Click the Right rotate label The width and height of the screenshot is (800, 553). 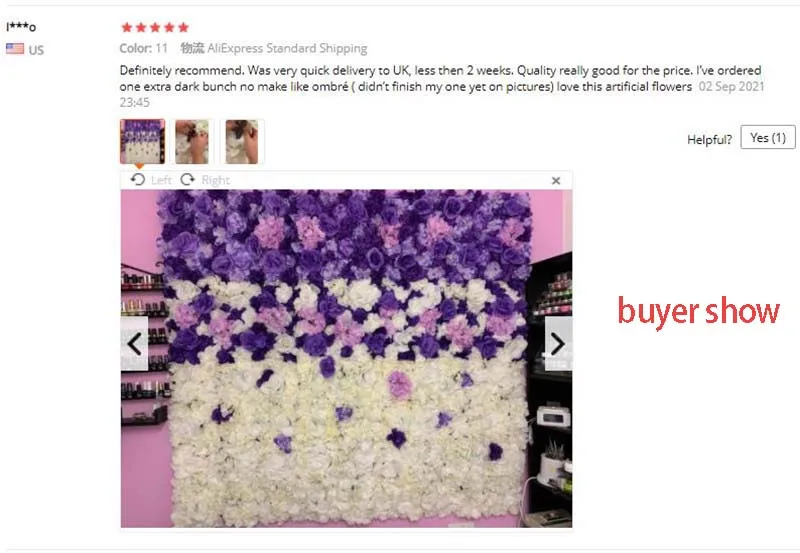[216, 180]
